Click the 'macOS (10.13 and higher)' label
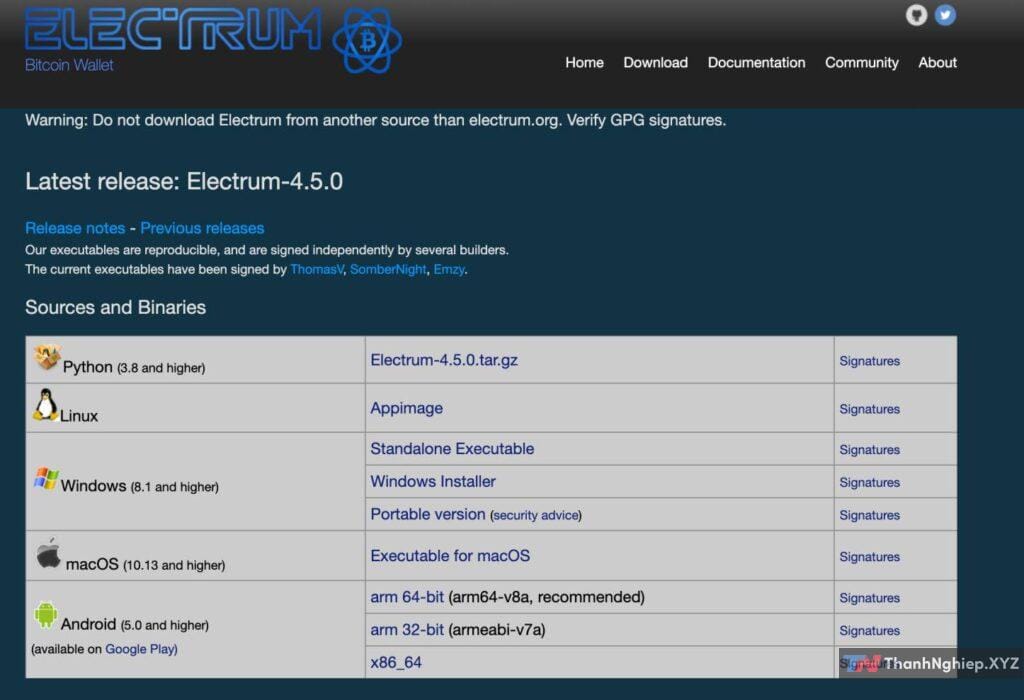Screen dimensions: 1024x700 pos(145,564)
